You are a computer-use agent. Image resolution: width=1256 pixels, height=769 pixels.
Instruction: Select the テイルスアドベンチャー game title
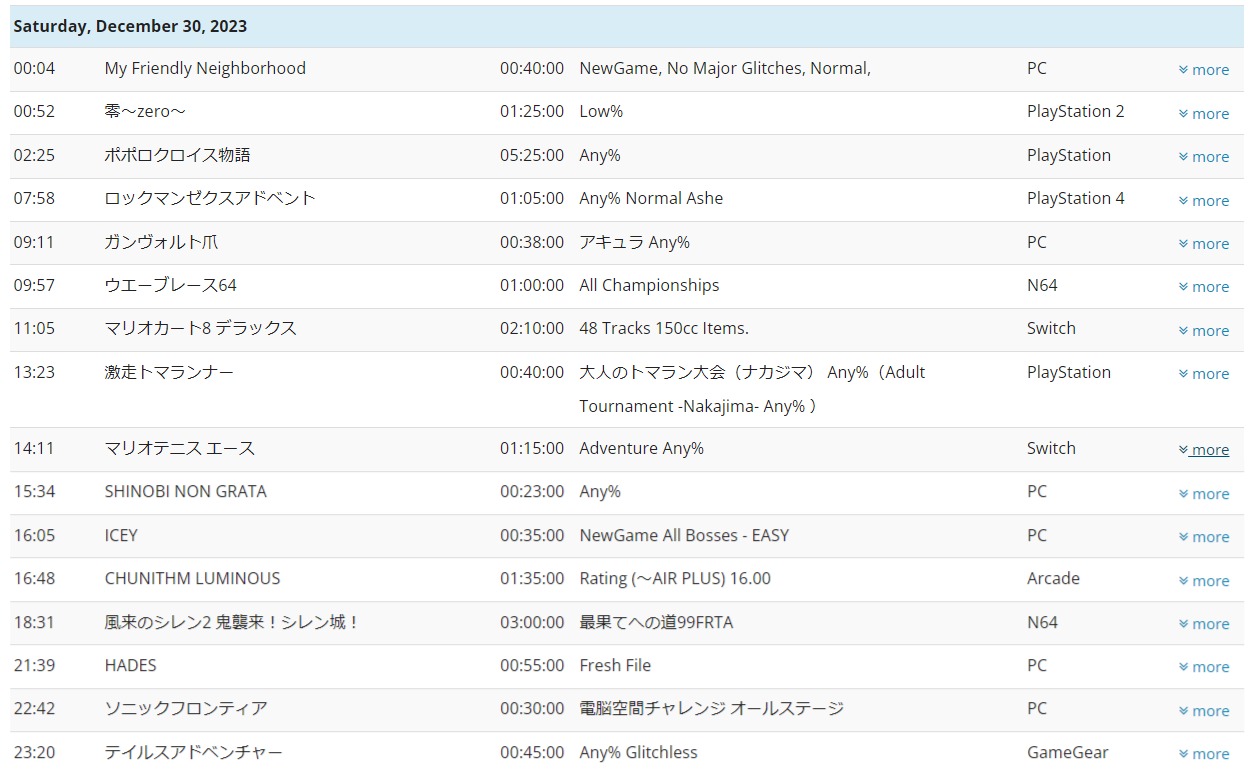(x=193, y=752)
